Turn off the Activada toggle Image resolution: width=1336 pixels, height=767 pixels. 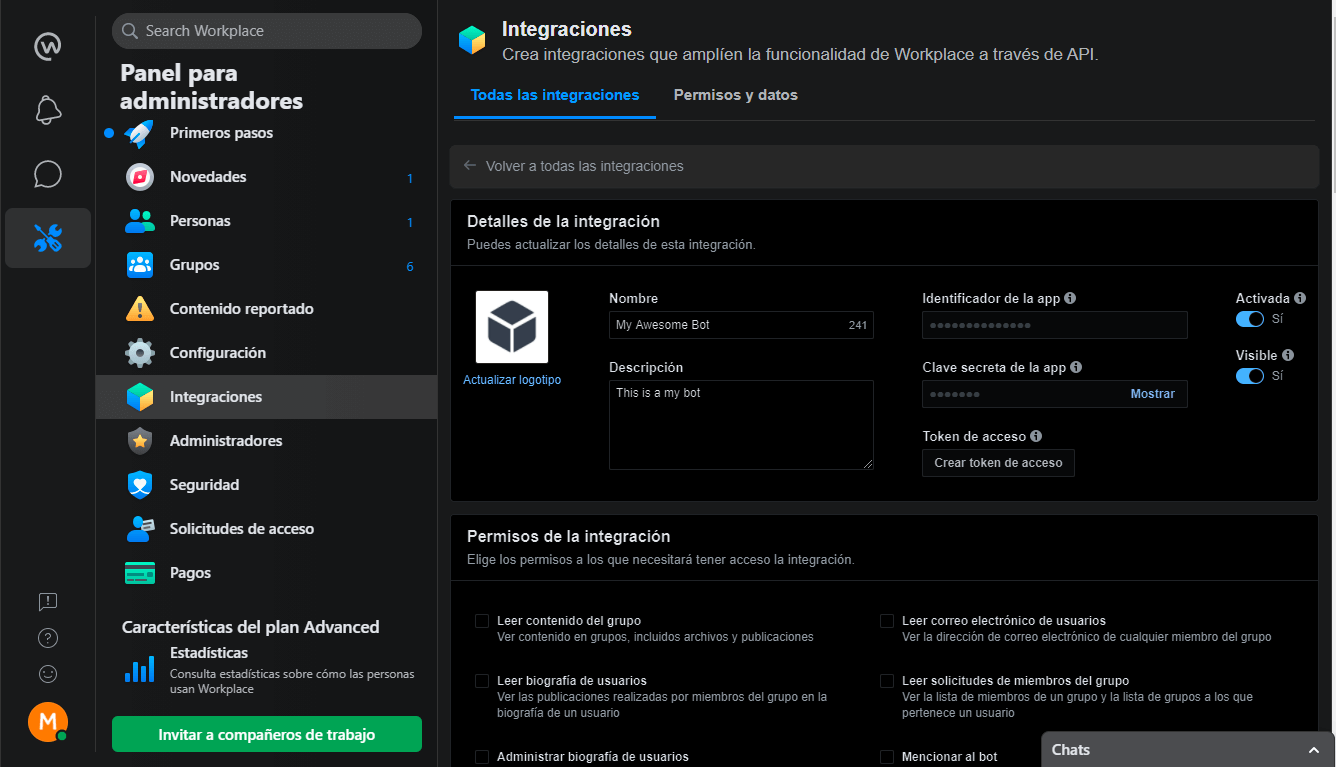coord(1250,319)
